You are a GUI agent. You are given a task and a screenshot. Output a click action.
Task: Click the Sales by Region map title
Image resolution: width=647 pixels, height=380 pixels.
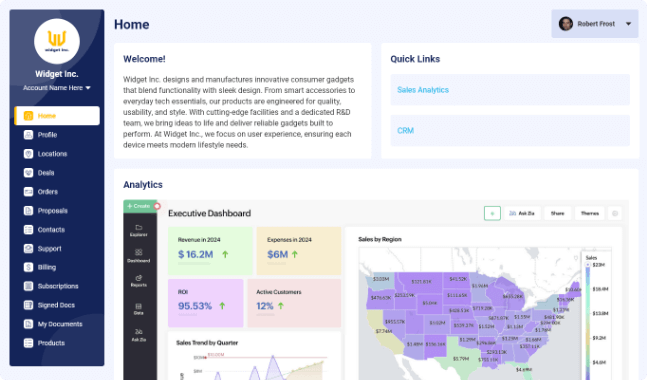[x=380, y=239]
